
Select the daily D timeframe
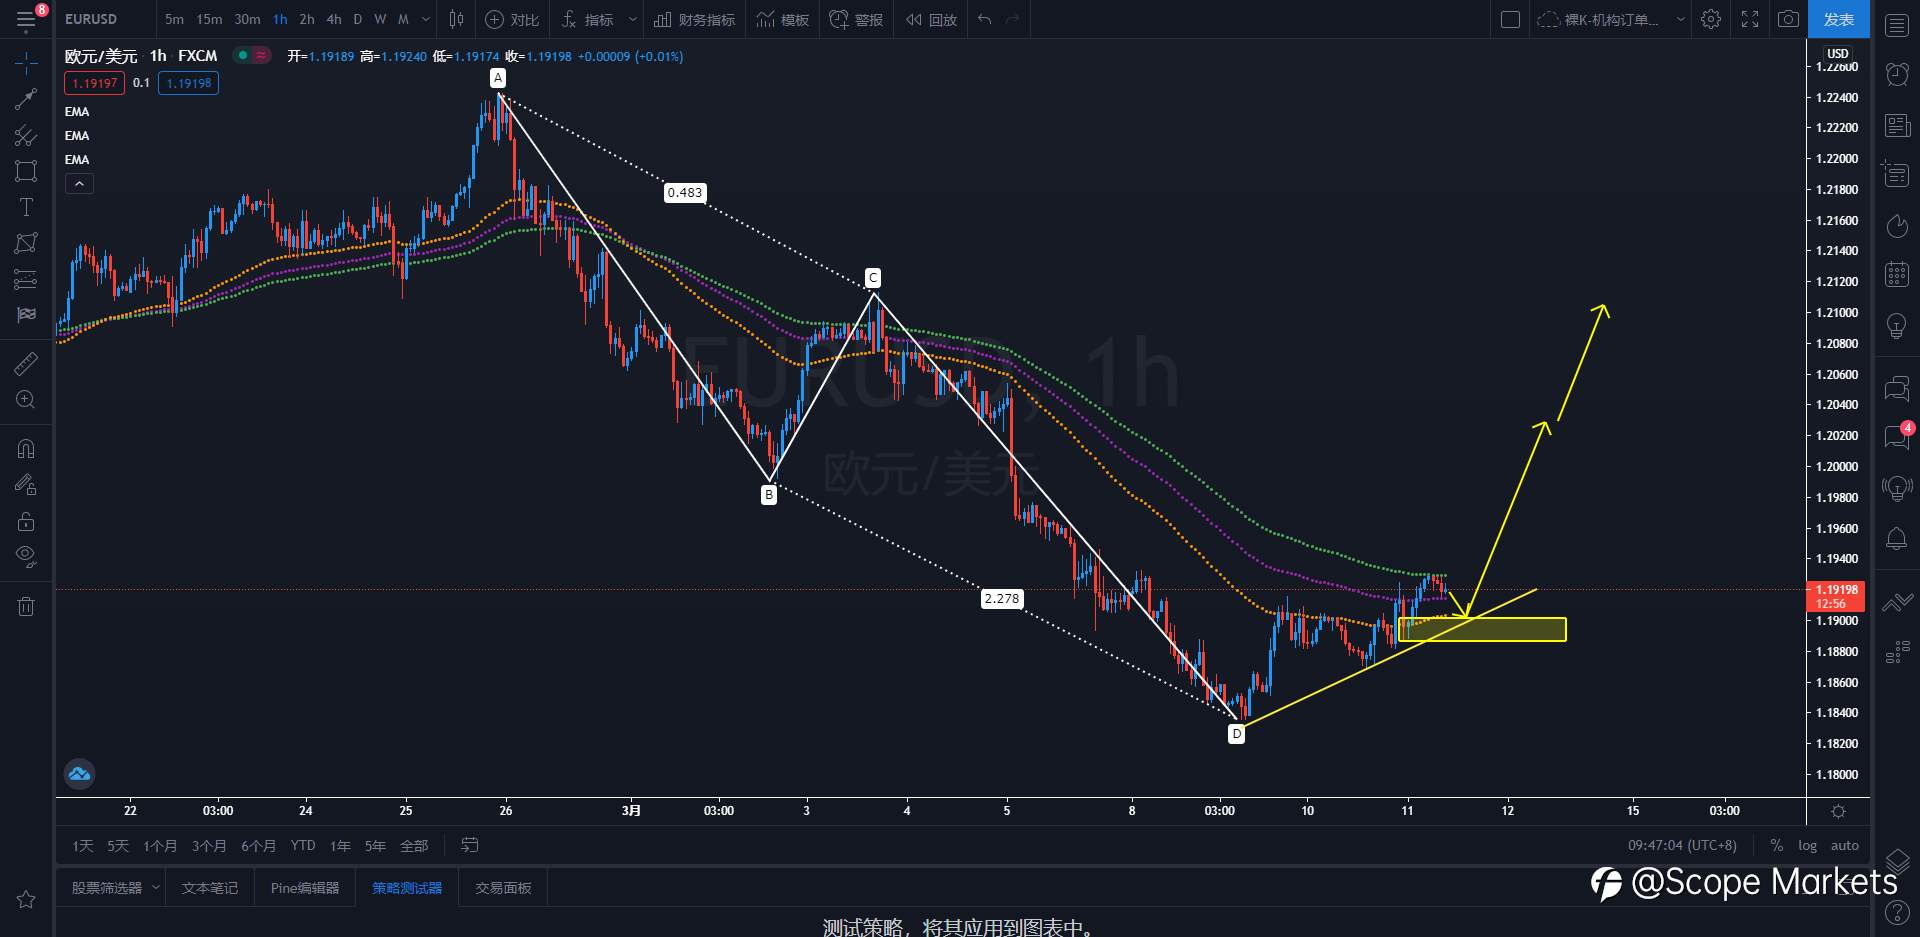point(358,19)
